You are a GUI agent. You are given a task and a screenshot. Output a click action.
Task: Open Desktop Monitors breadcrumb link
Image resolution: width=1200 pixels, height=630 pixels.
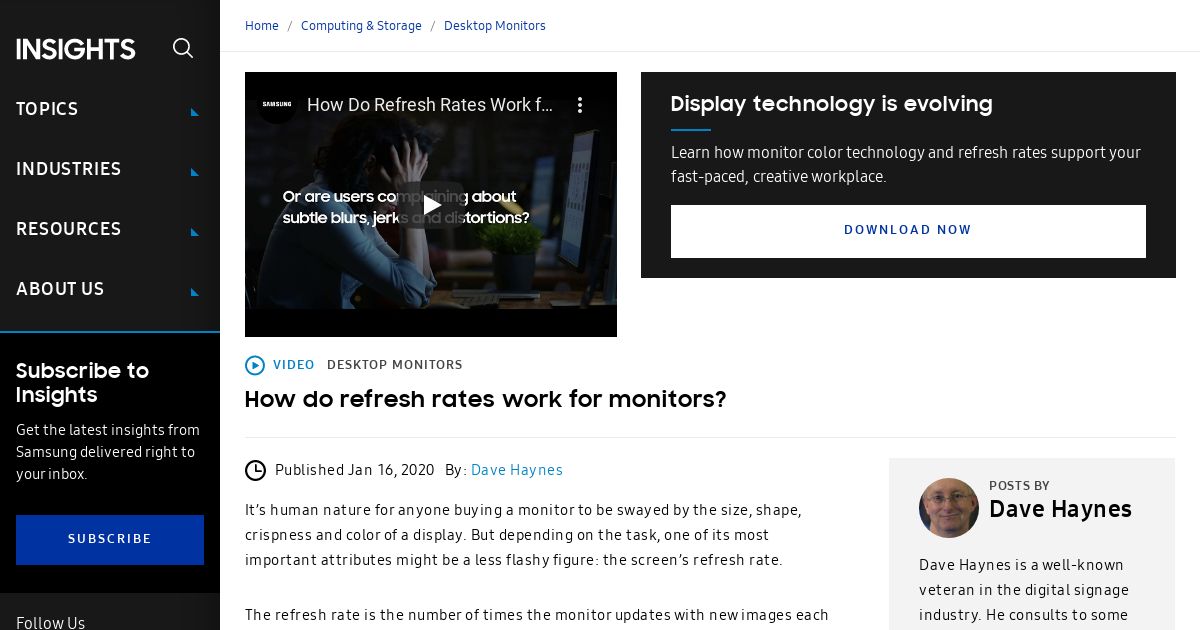(495, 26)
